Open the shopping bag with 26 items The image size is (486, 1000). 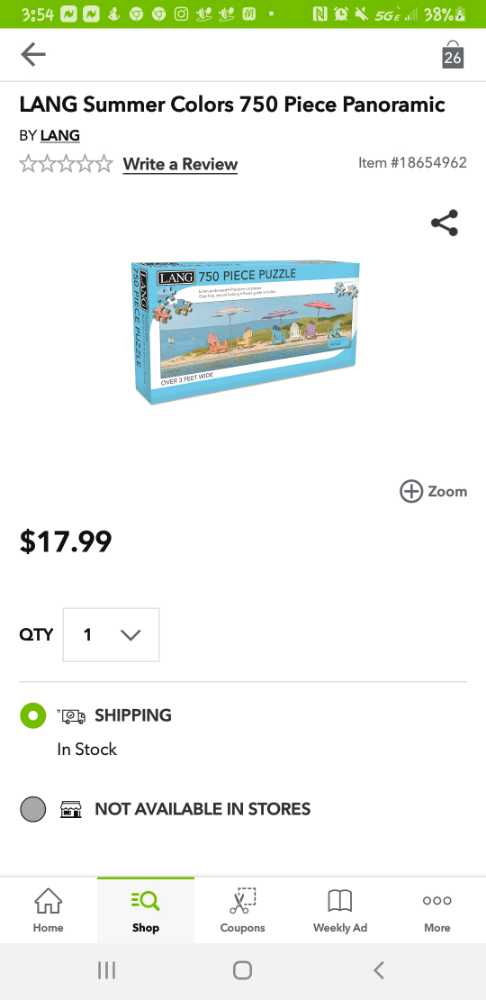[453, 55]
